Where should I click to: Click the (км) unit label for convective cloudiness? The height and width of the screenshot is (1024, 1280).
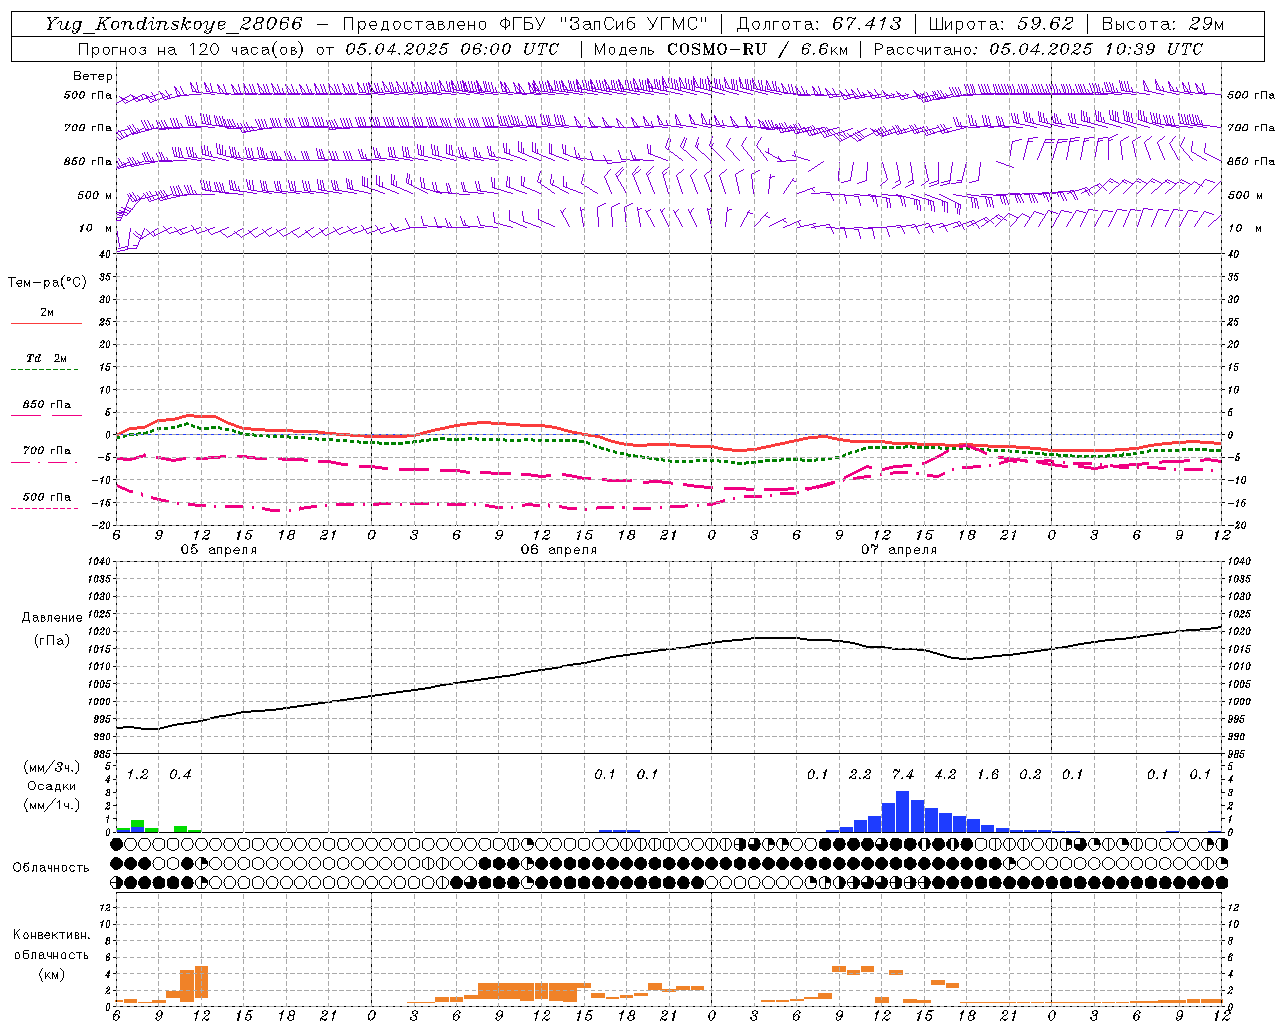51,974
